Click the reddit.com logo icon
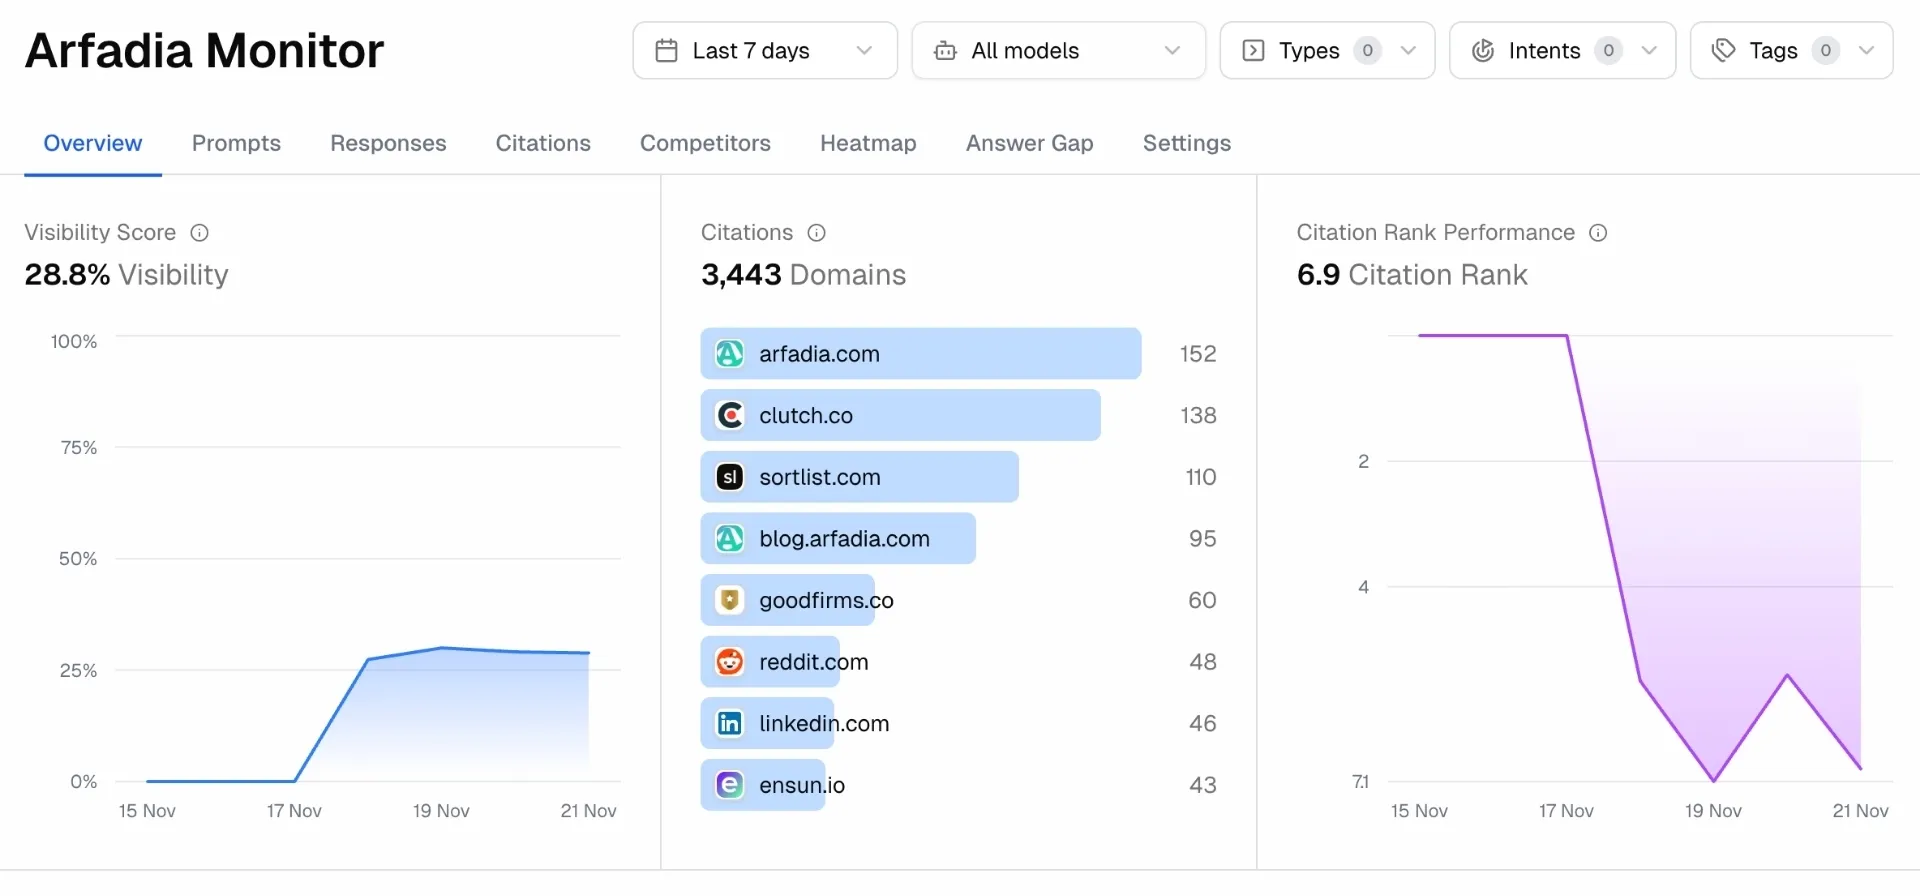 (730, 662)
